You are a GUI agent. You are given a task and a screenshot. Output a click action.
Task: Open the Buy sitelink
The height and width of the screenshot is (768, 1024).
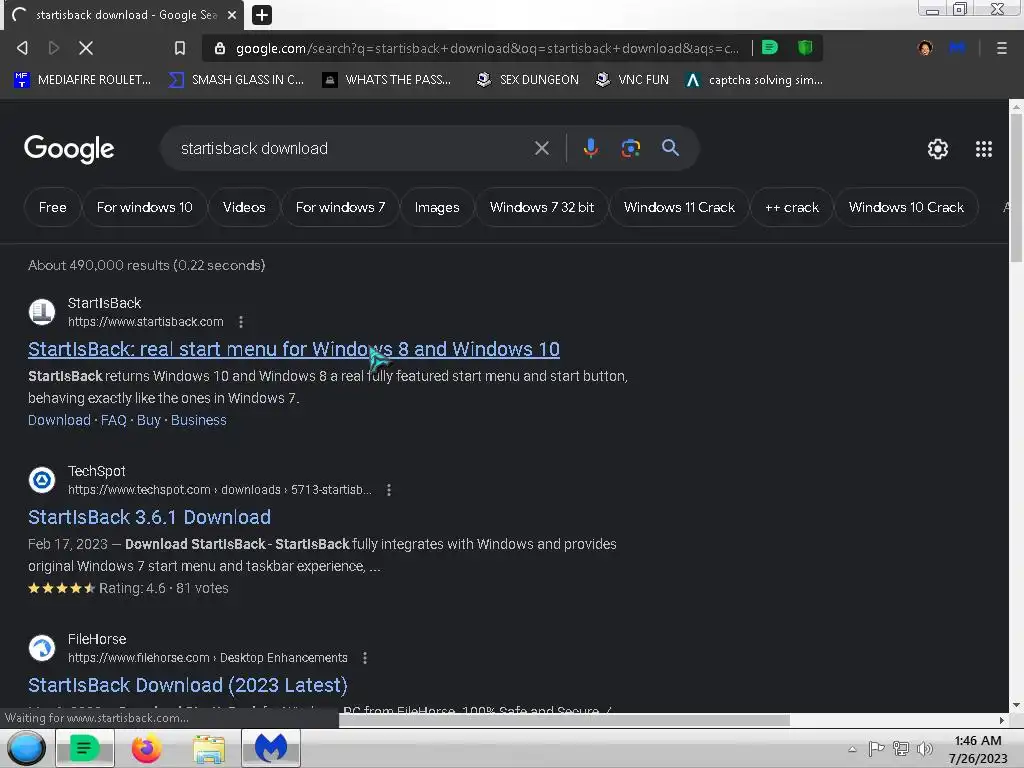(149, 420)
